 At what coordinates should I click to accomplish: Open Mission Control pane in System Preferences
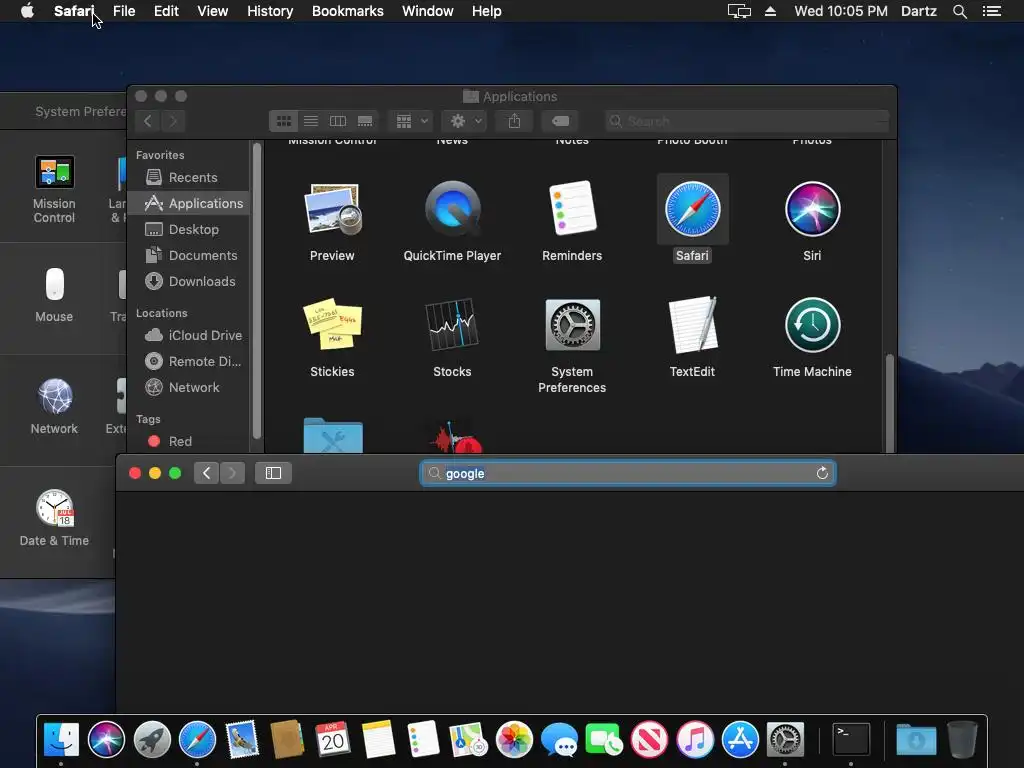pos(54,189)
